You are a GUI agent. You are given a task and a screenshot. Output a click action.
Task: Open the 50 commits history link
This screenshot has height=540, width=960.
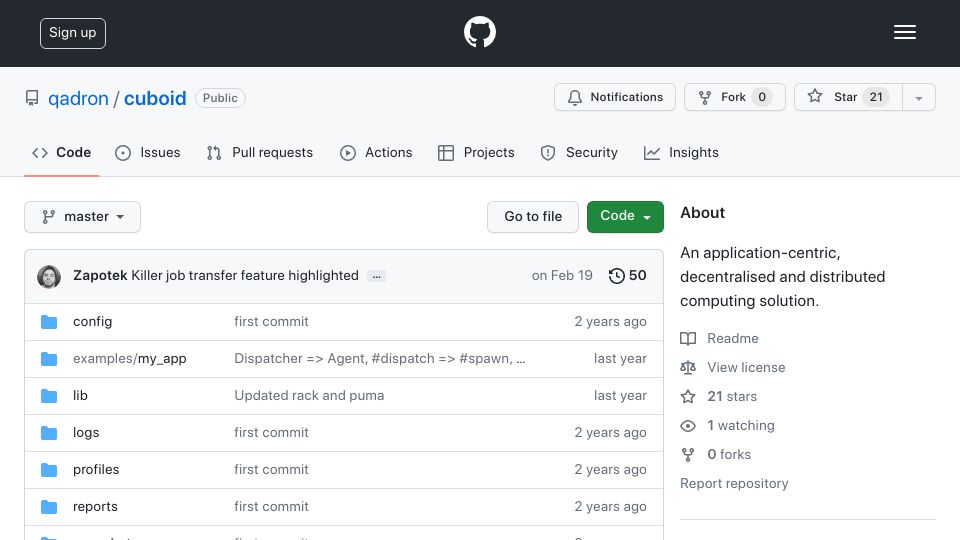pyautogui.click(x=628, y=276)
